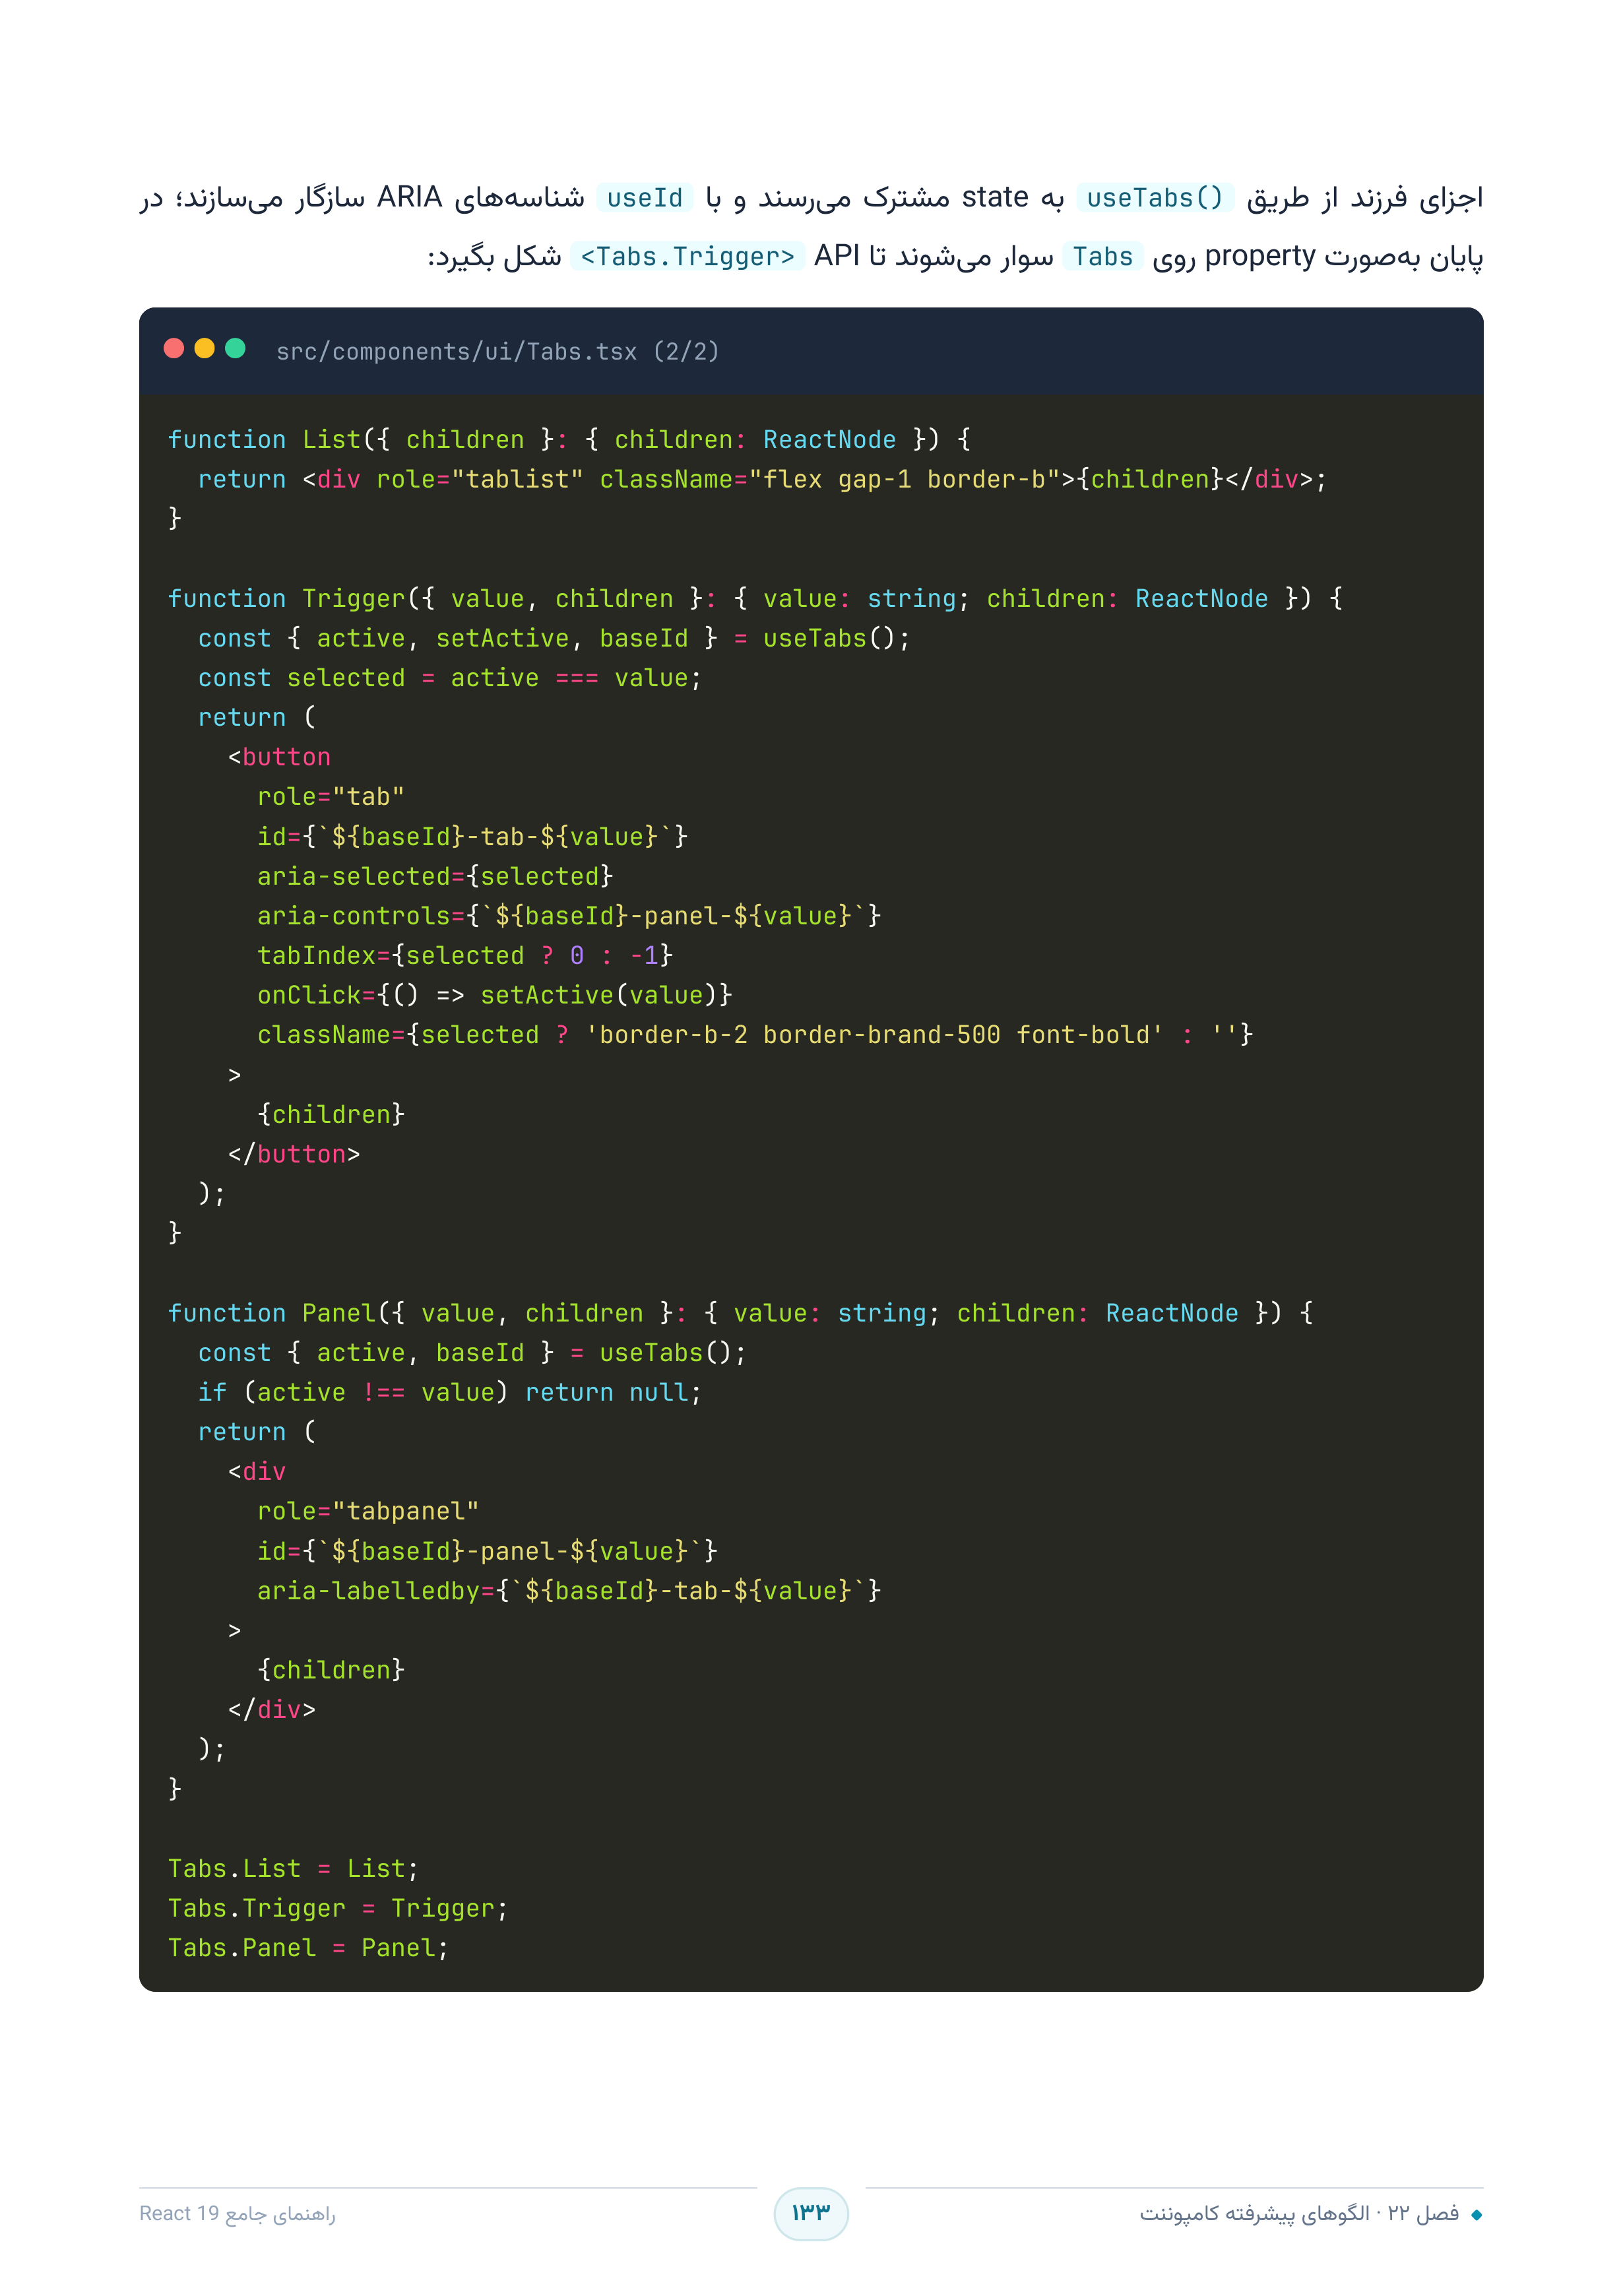This screenshot has height=2296, width=1623.
Task: Click the line 'const selected = active === value;'
Action: tap(450, 677)
